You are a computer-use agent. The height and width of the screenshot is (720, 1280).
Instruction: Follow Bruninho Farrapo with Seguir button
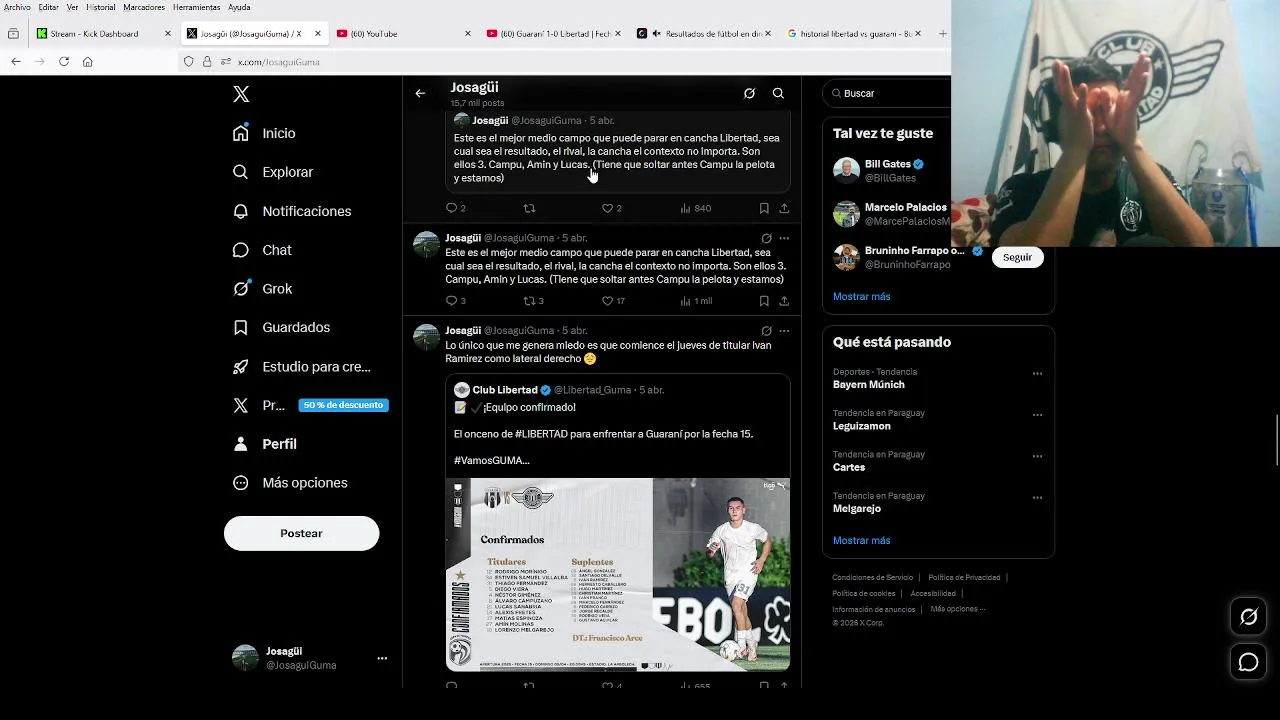point(1017,257)
